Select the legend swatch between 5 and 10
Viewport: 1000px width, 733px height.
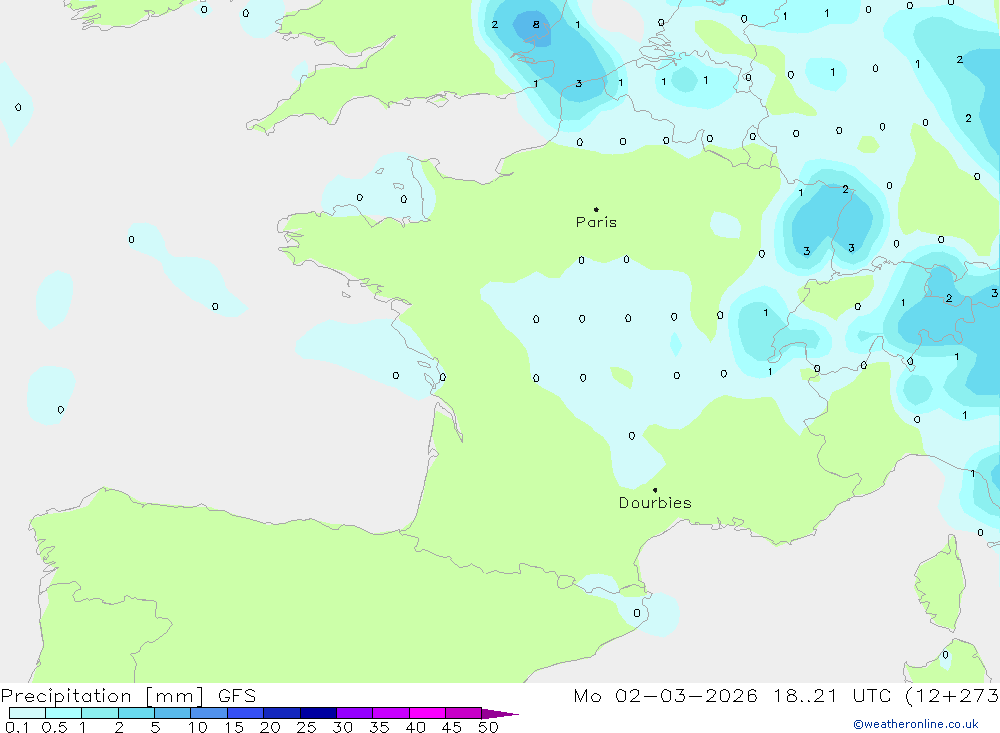173,713
